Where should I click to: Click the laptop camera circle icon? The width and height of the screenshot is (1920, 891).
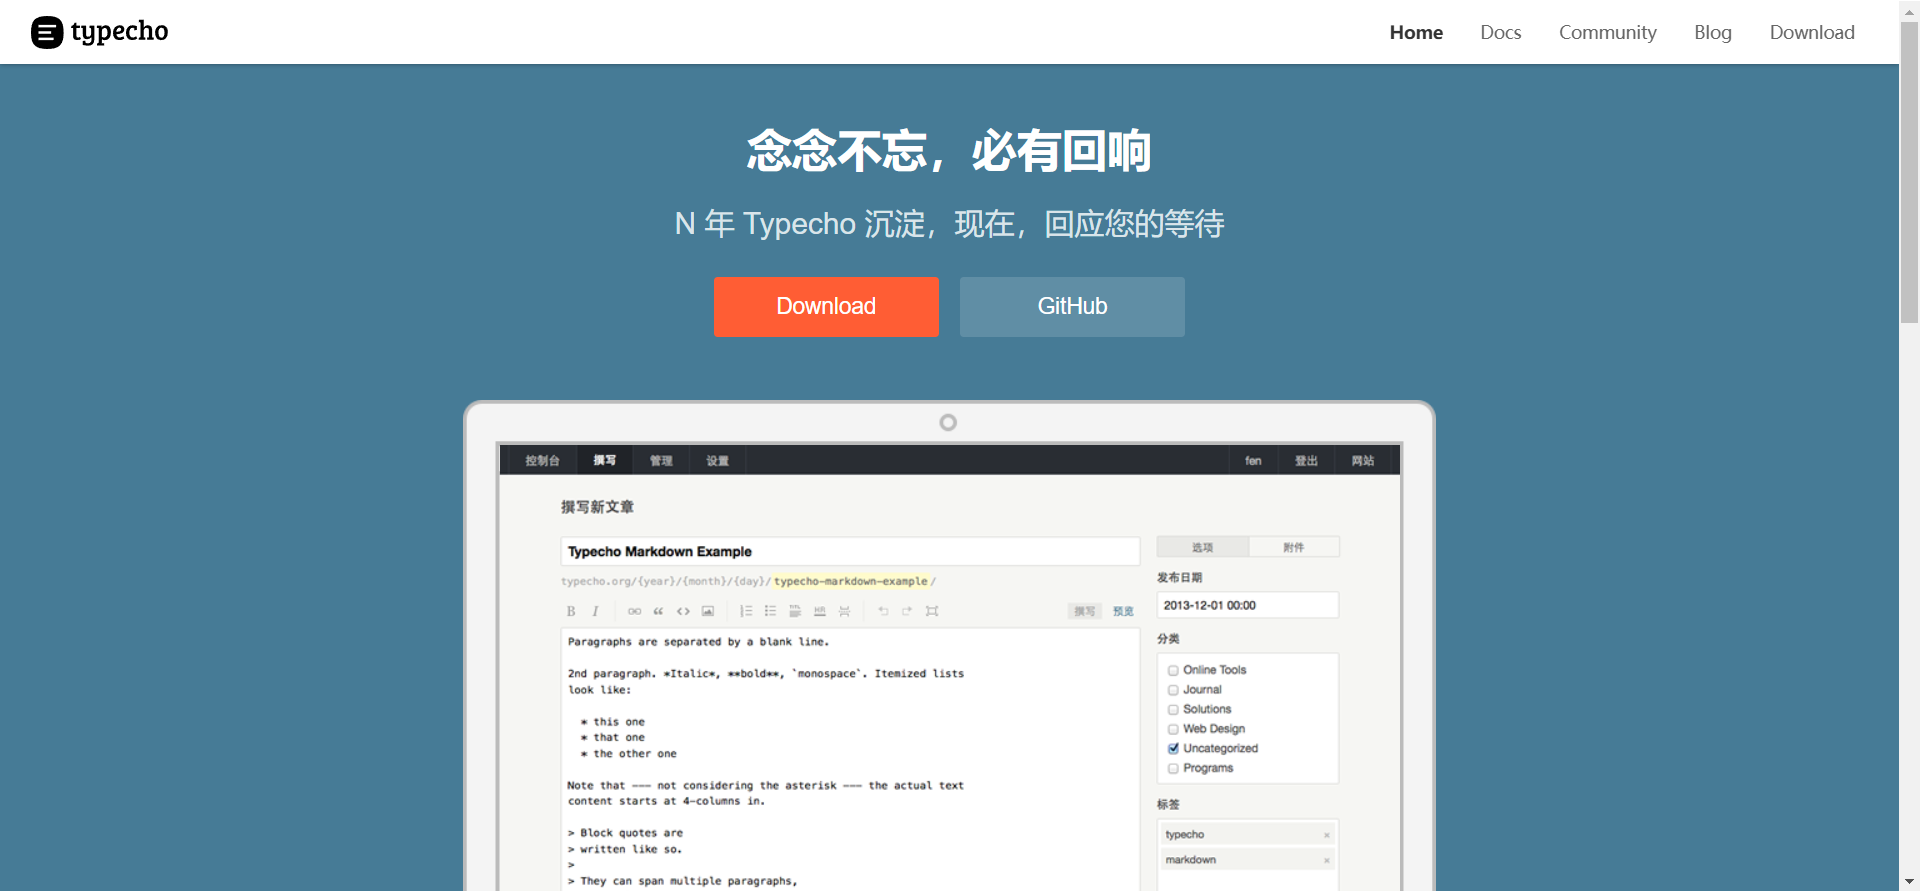(948, 423)
